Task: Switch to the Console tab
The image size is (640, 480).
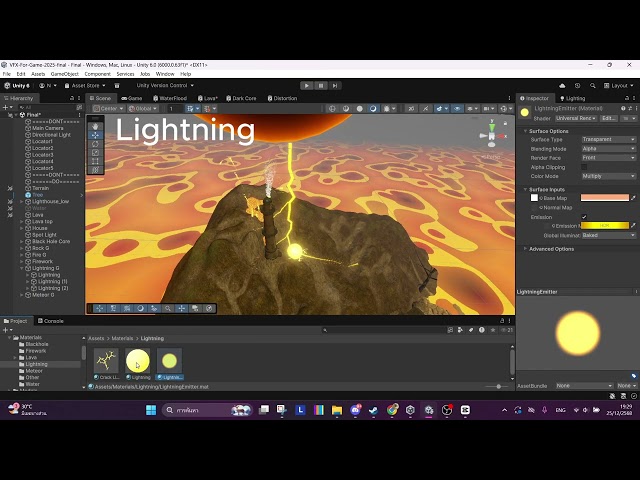Action: [x=51, y=321]
